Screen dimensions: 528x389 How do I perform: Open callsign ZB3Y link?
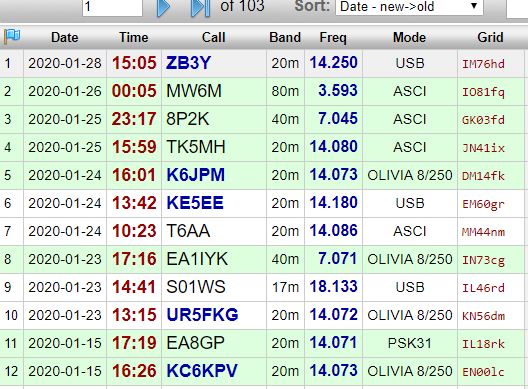click(x=188, y=63)
